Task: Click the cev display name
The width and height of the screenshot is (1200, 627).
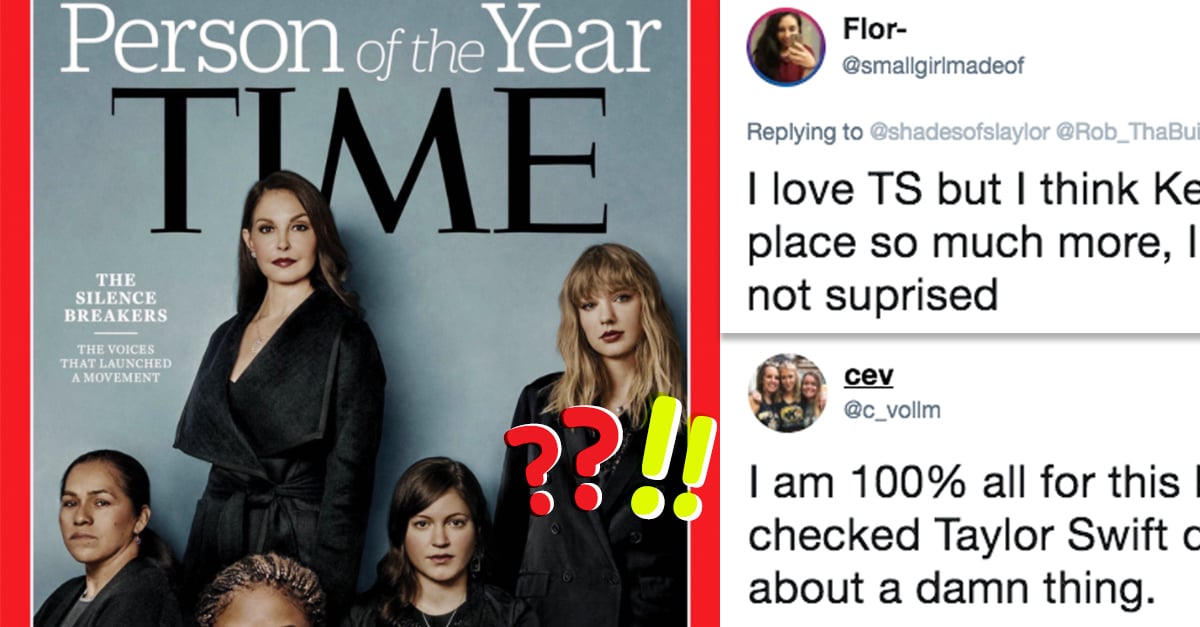Action: (868, 376)
